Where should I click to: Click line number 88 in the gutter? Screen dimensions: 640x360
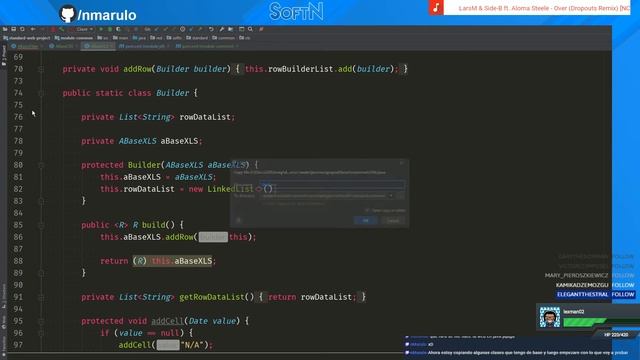tap(18, 261)
